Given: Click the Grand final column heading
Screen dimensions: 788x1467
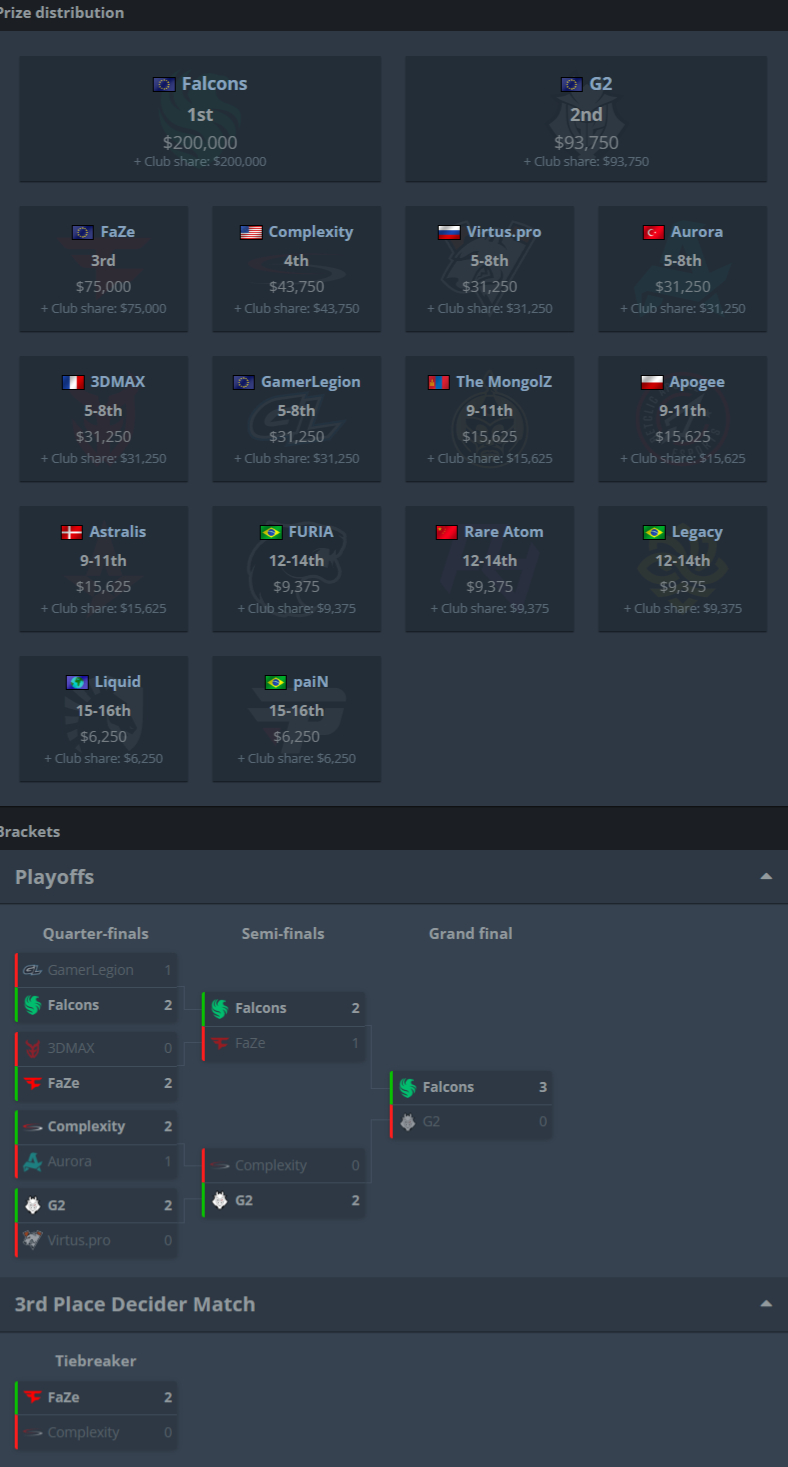Looking at the screenshot, I should pos(471,933).
